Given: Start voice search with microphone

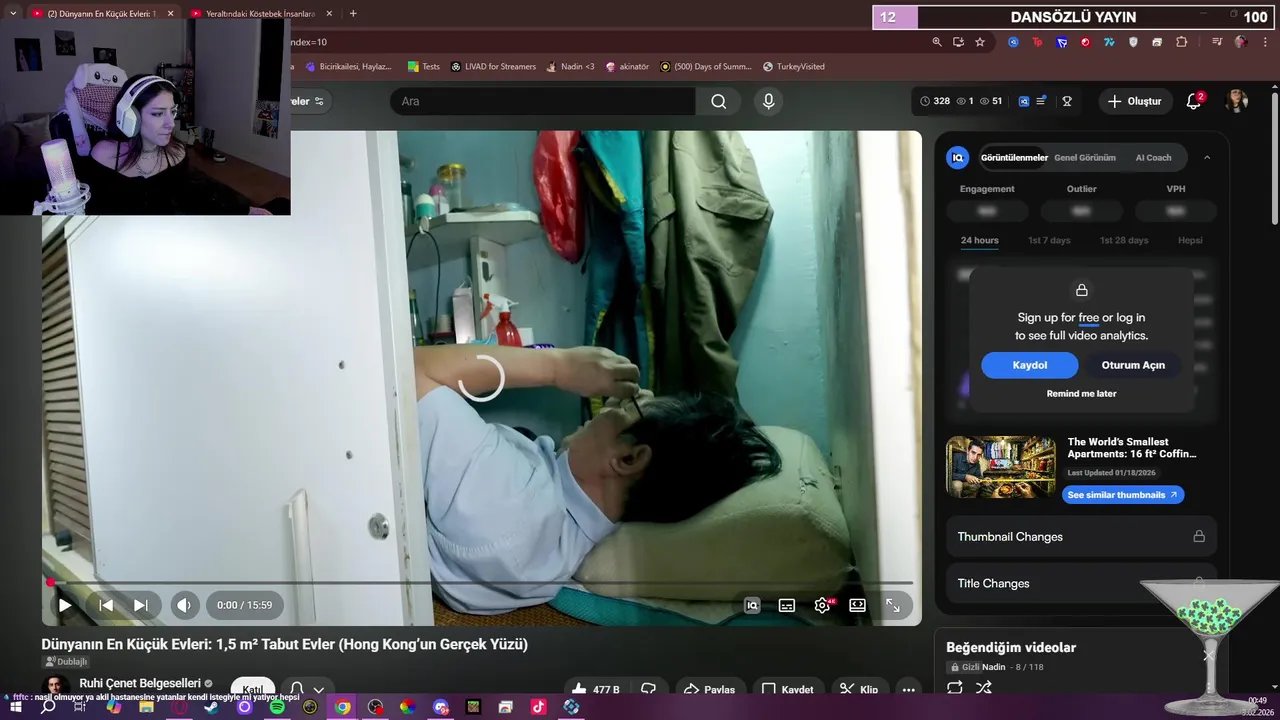Looking at the screenshot, I should (x=768, y=101).
